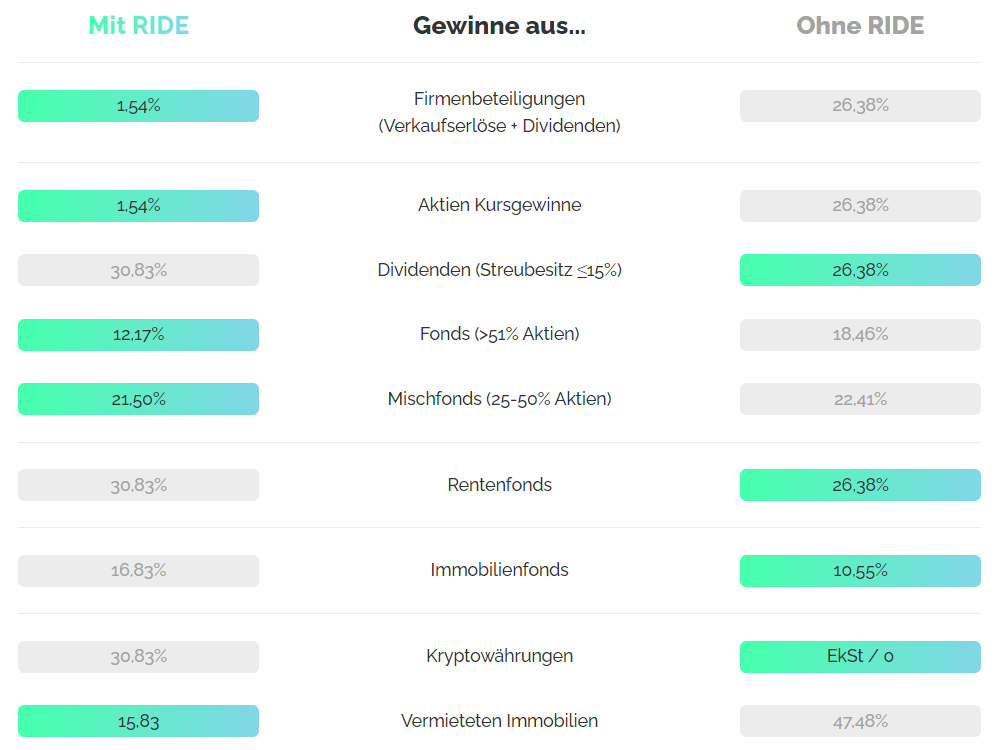
Task: Click the highlighted 26,38% bar for Dividenden
Action: pos(860,270)
